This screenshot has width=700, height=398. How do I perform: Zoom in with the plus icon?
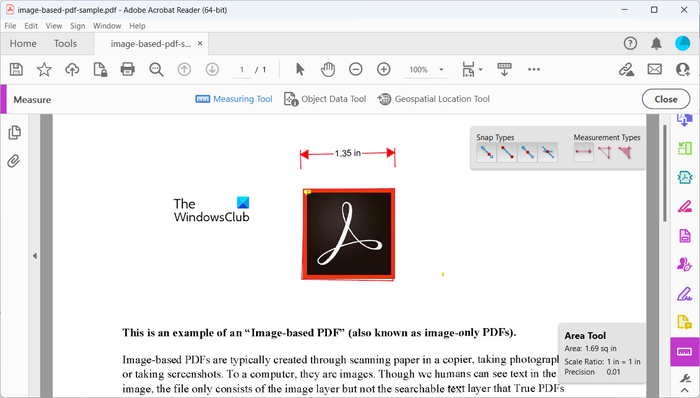[x=383, y=69]
